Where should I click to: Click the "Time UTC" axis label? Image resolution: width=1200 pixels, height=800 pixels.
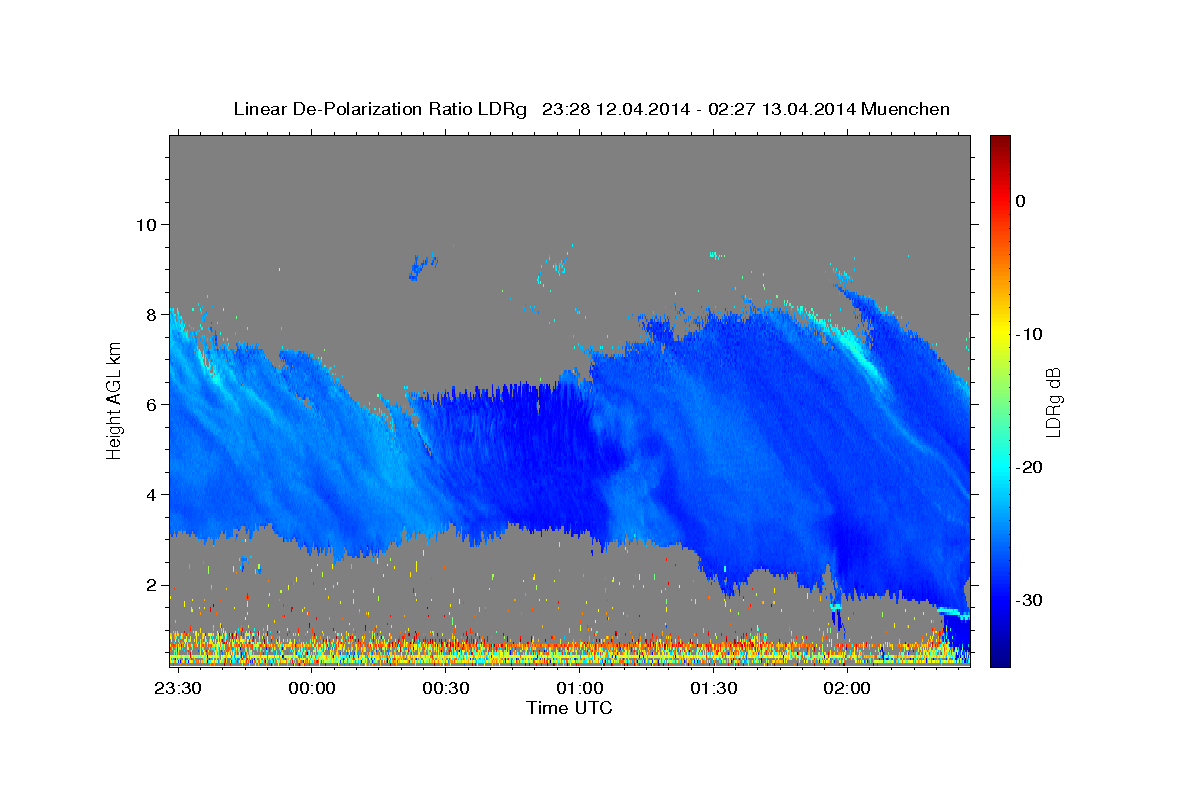pos(569,708)
